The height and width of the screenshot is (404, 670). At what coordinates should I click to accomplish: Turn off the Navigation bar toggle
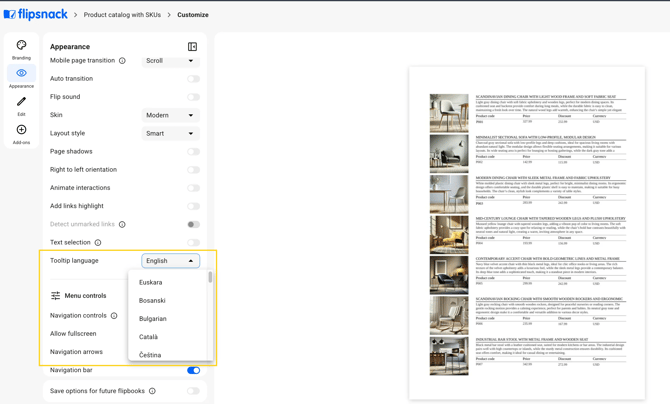tap(193, 370)
